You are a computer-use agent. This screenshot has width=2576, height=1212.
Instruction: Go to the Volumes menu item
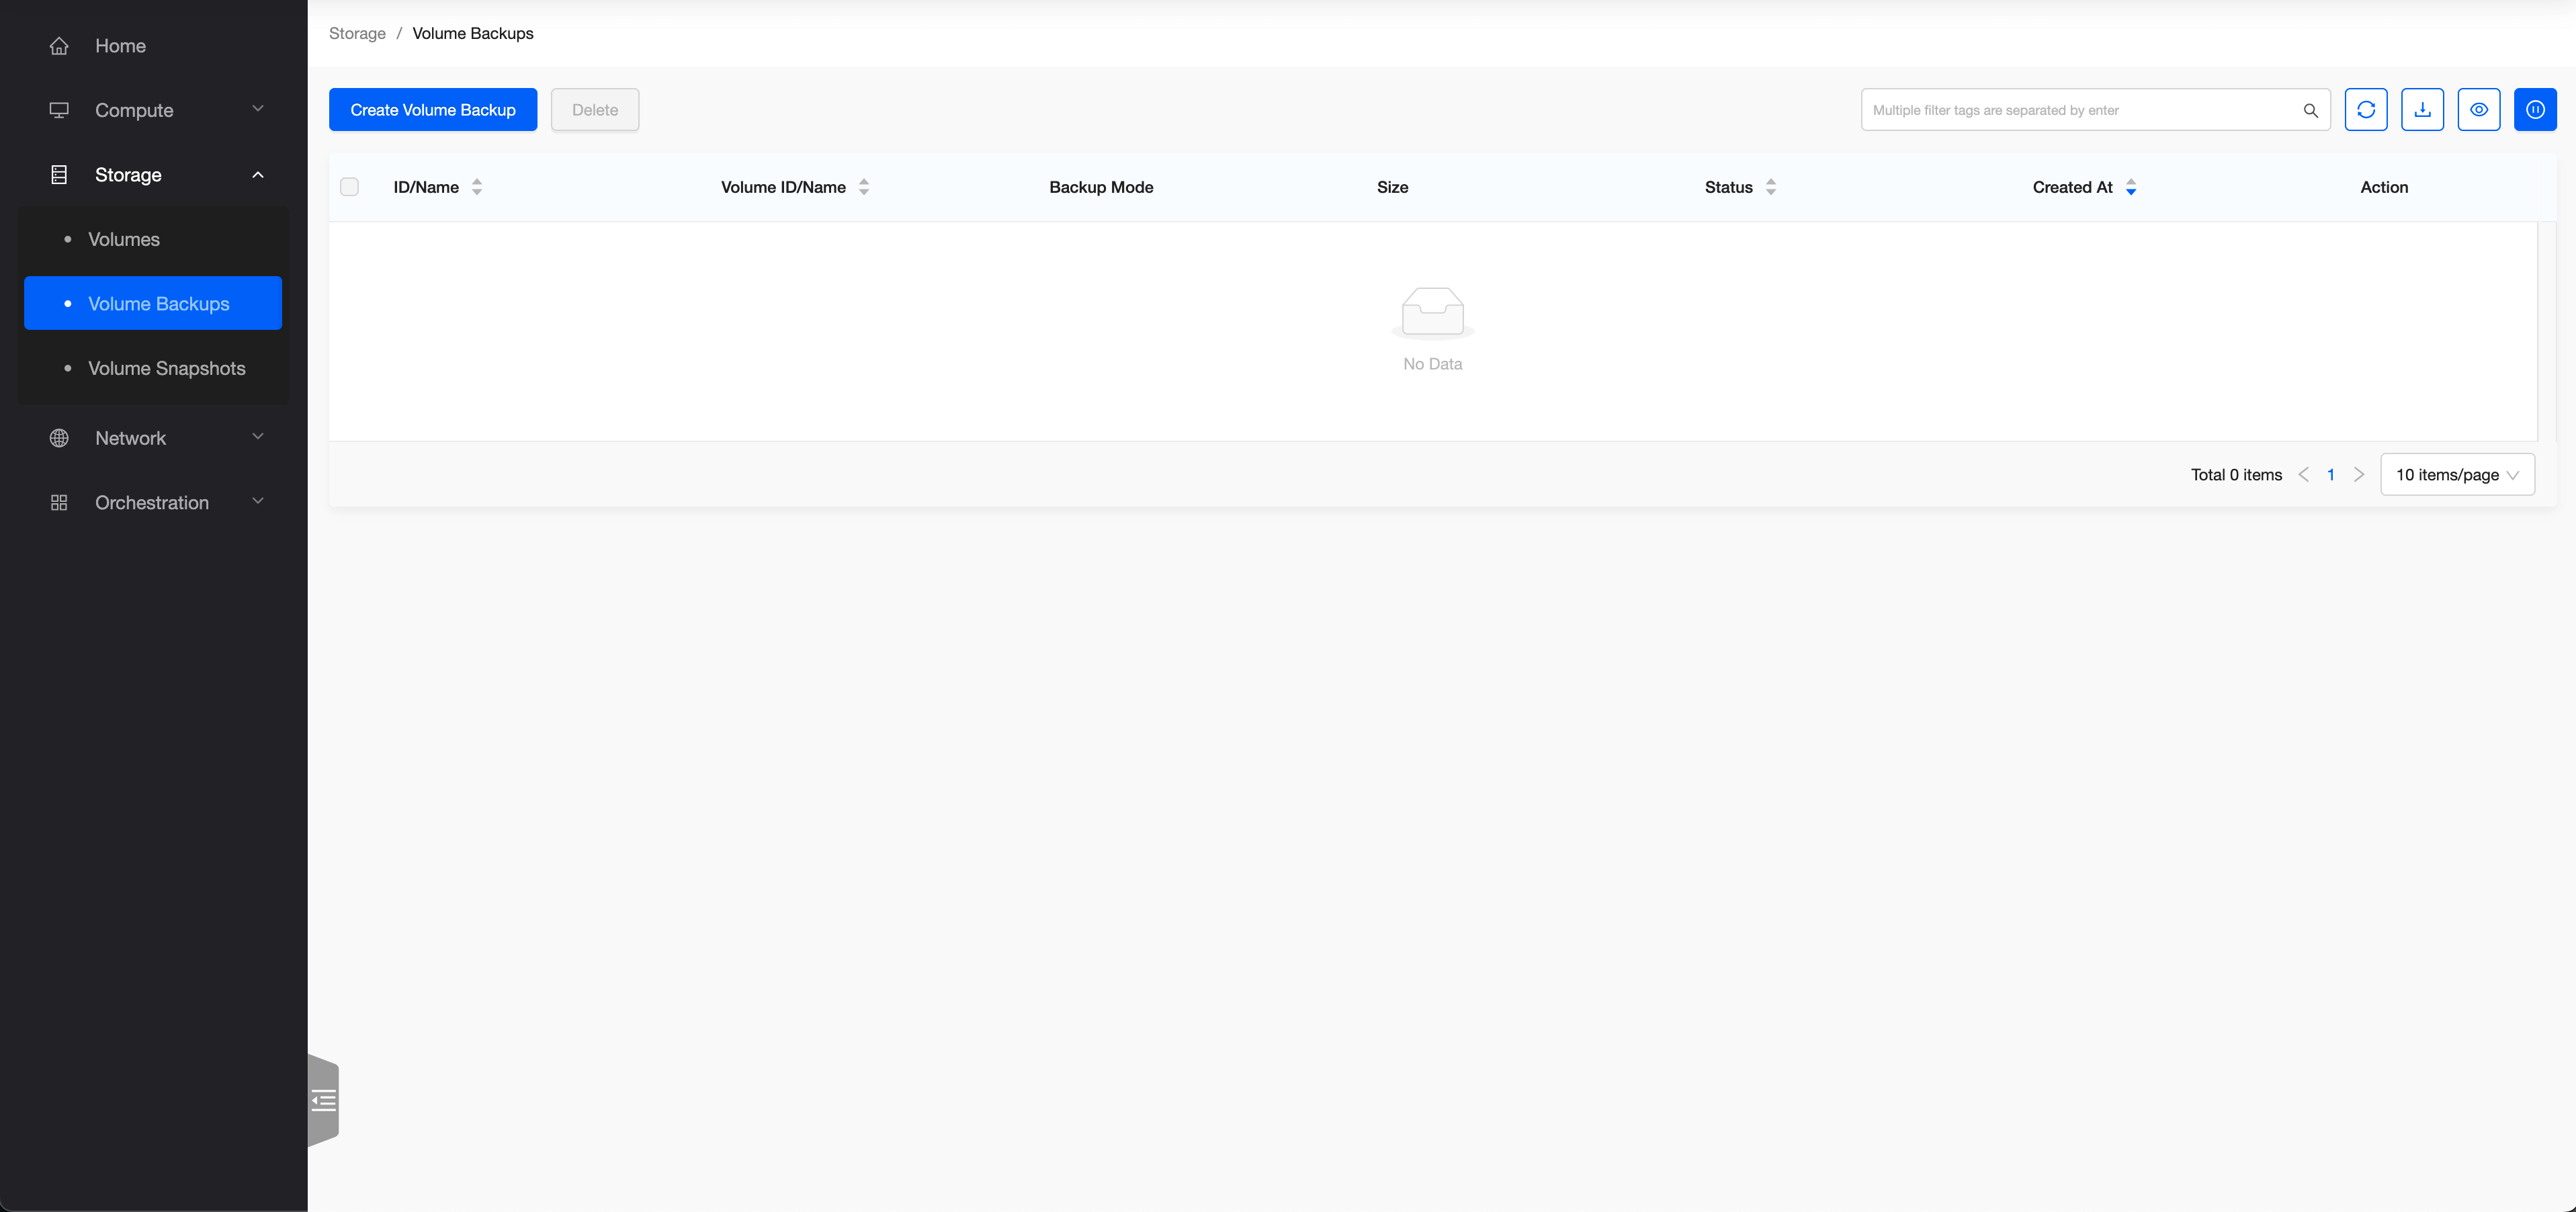click(x=124, y=239)
